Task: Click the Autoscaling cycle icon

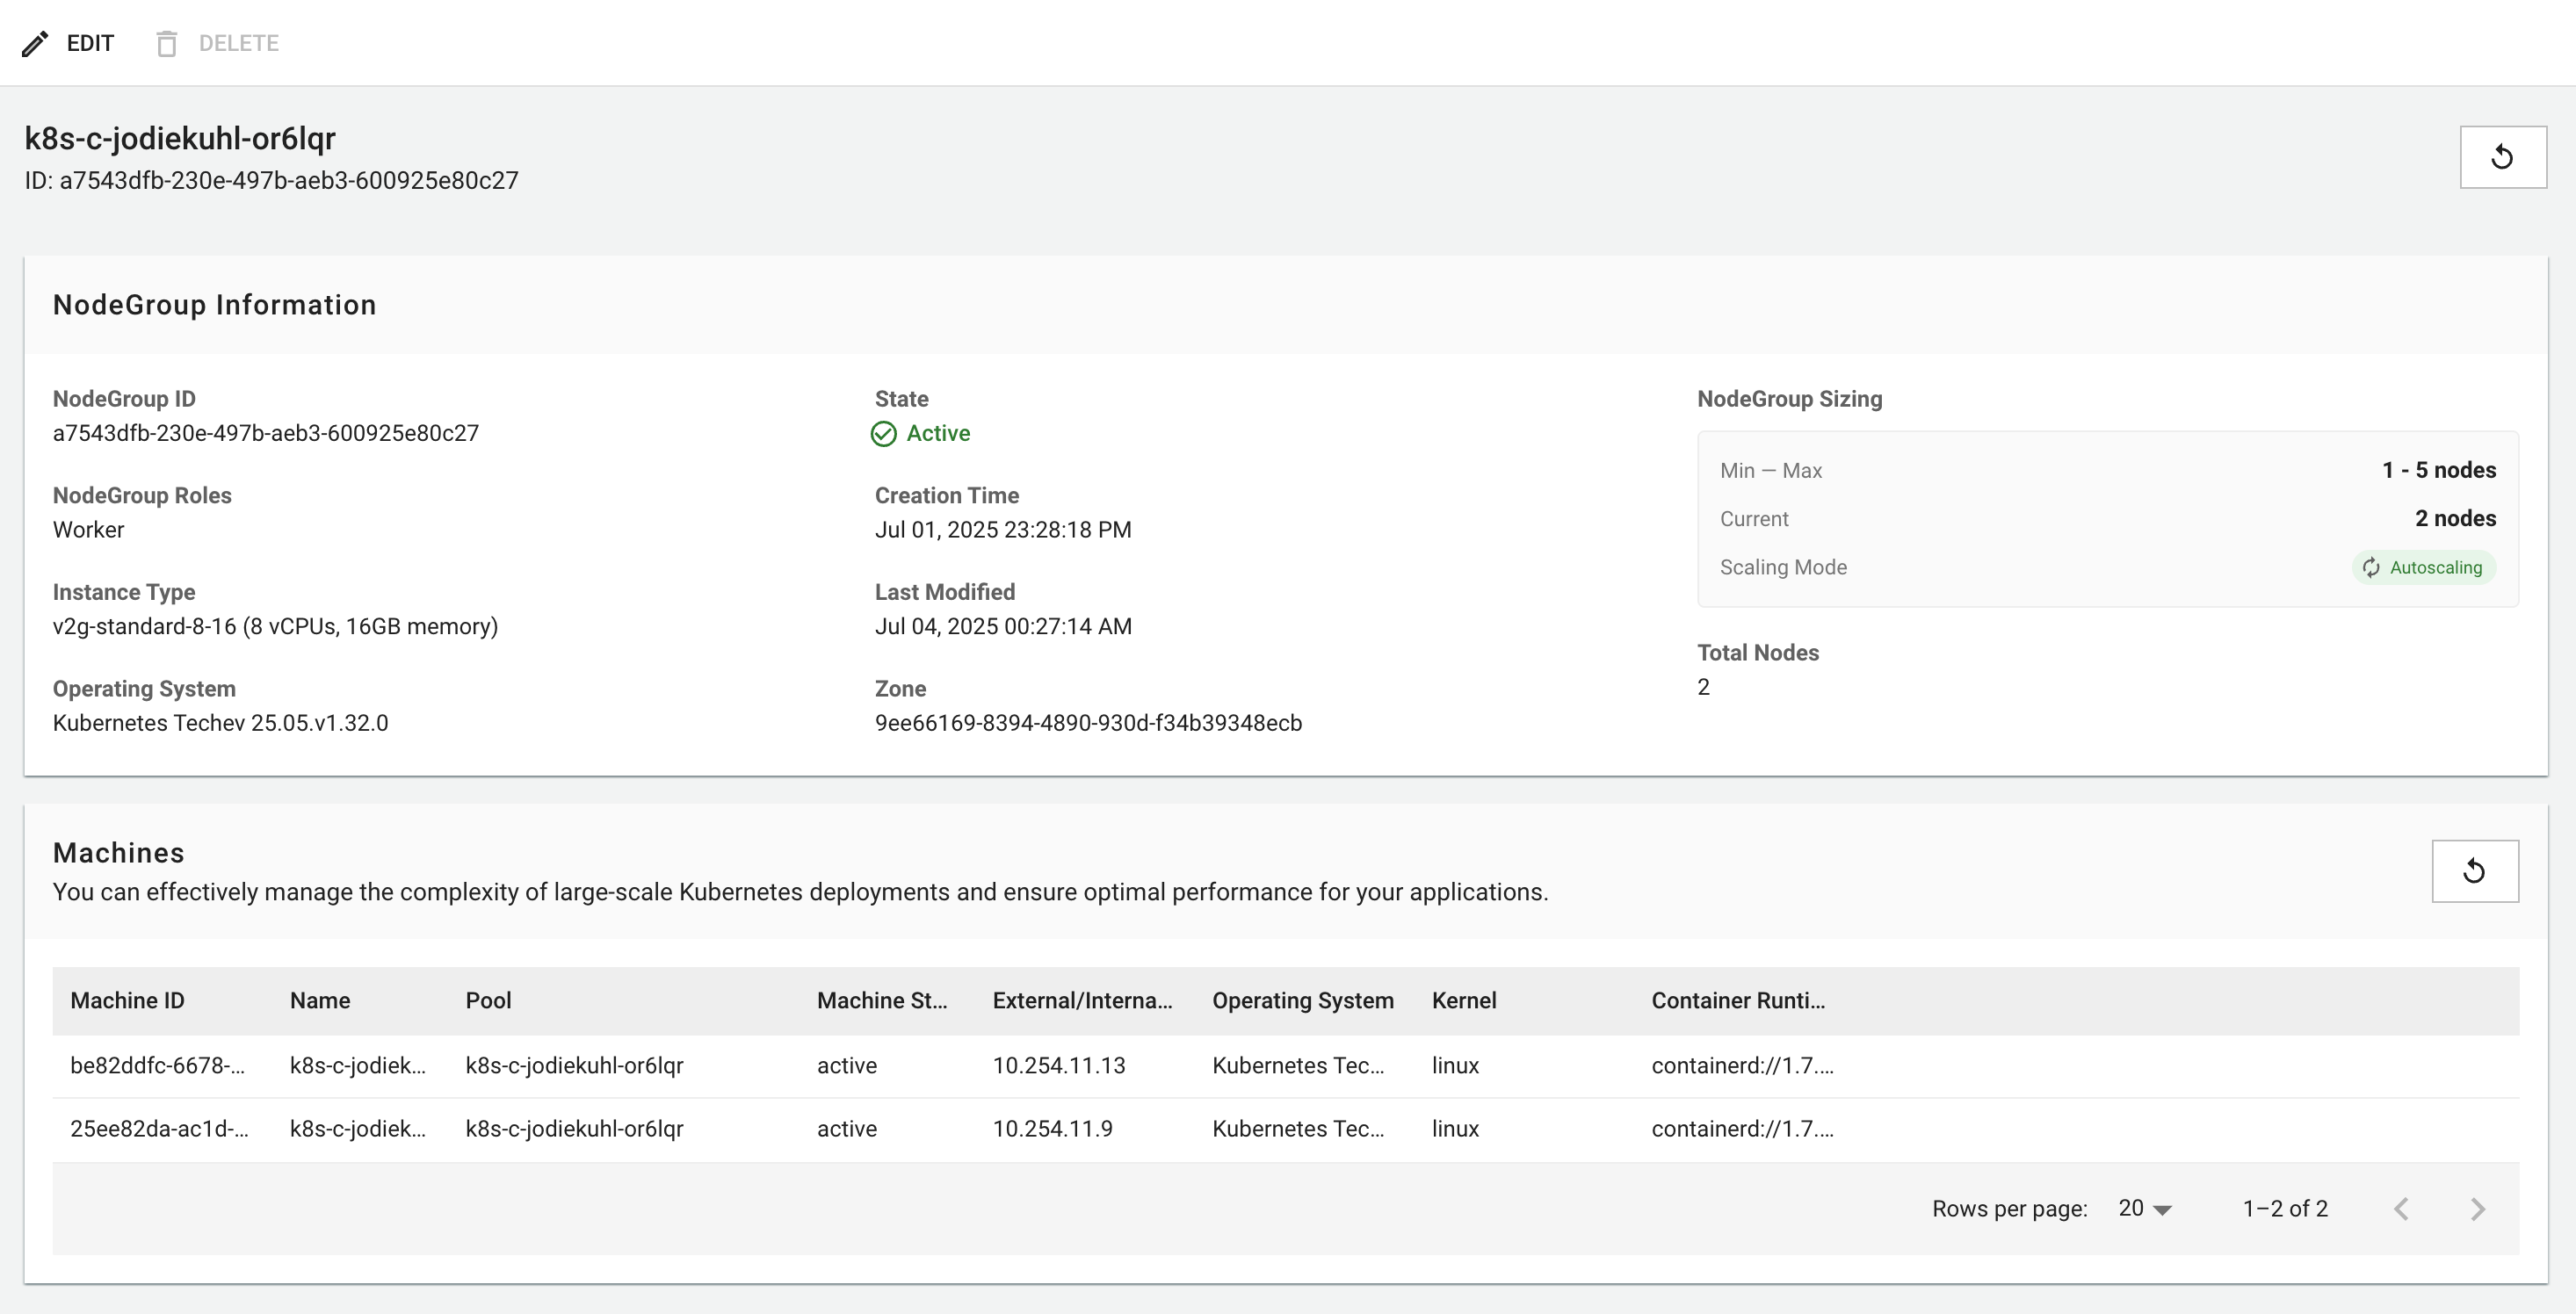Action: tap(2371, 568)
